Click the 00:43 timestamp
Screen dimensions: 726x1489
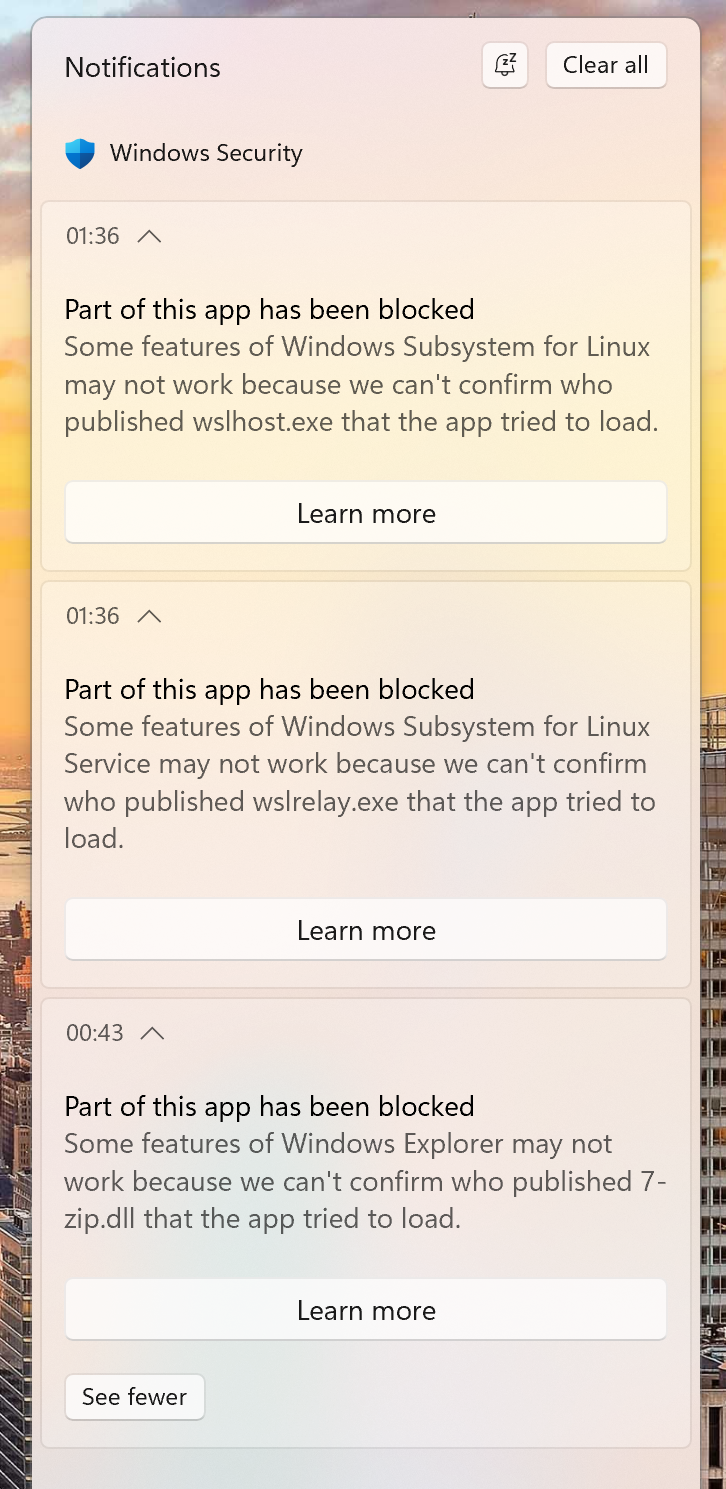point(95,1033)
